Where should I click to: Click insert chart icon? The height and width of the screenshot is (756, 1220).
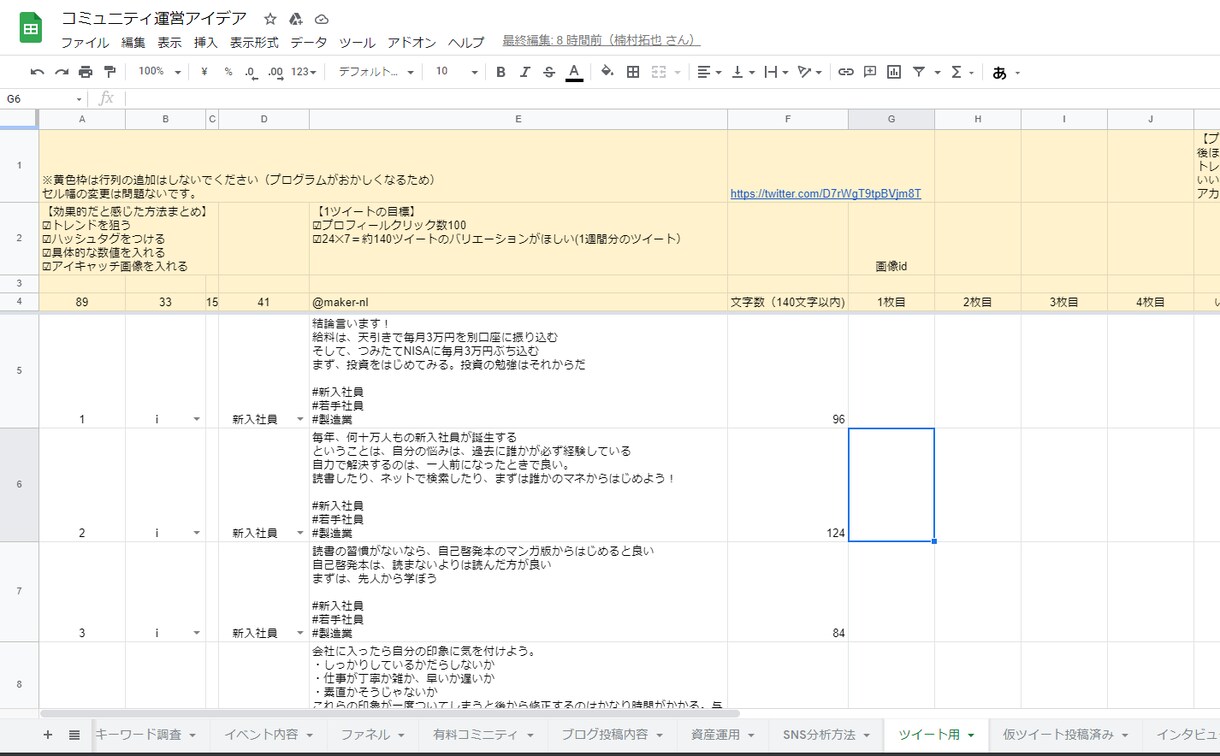coord(894,72)
